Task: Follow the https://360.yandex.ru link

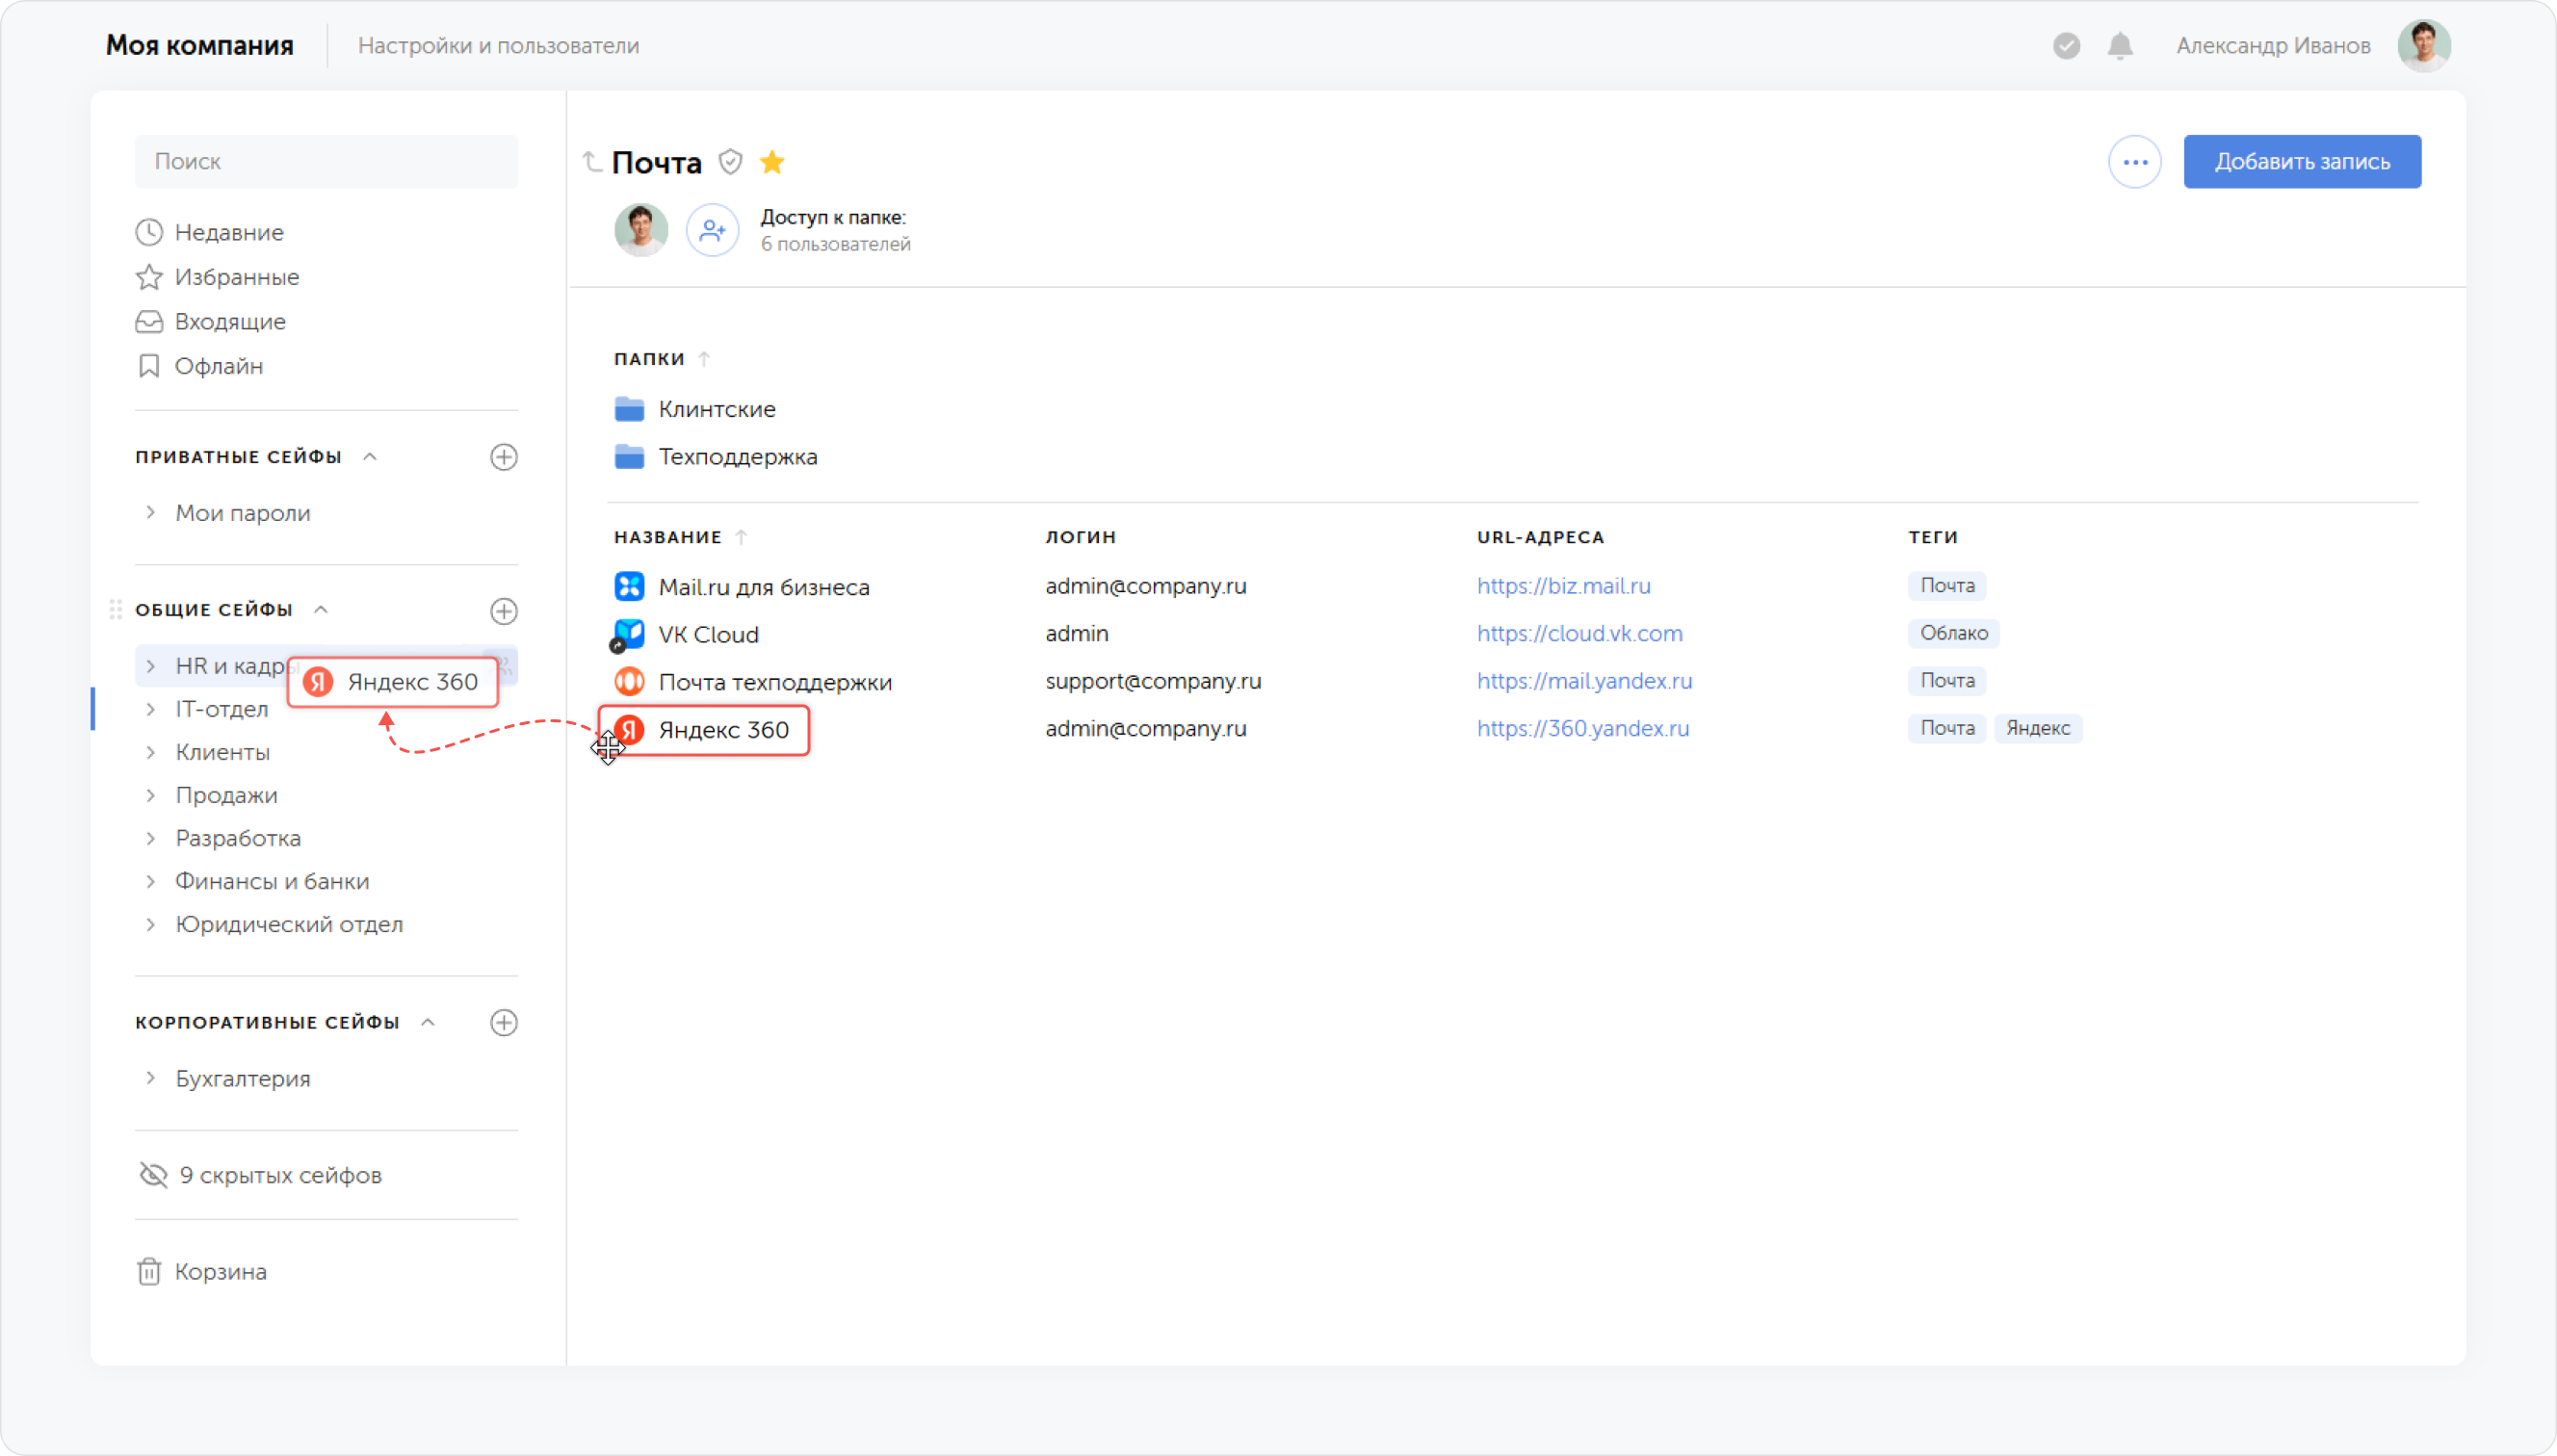Action: (x=1583, y=728)
